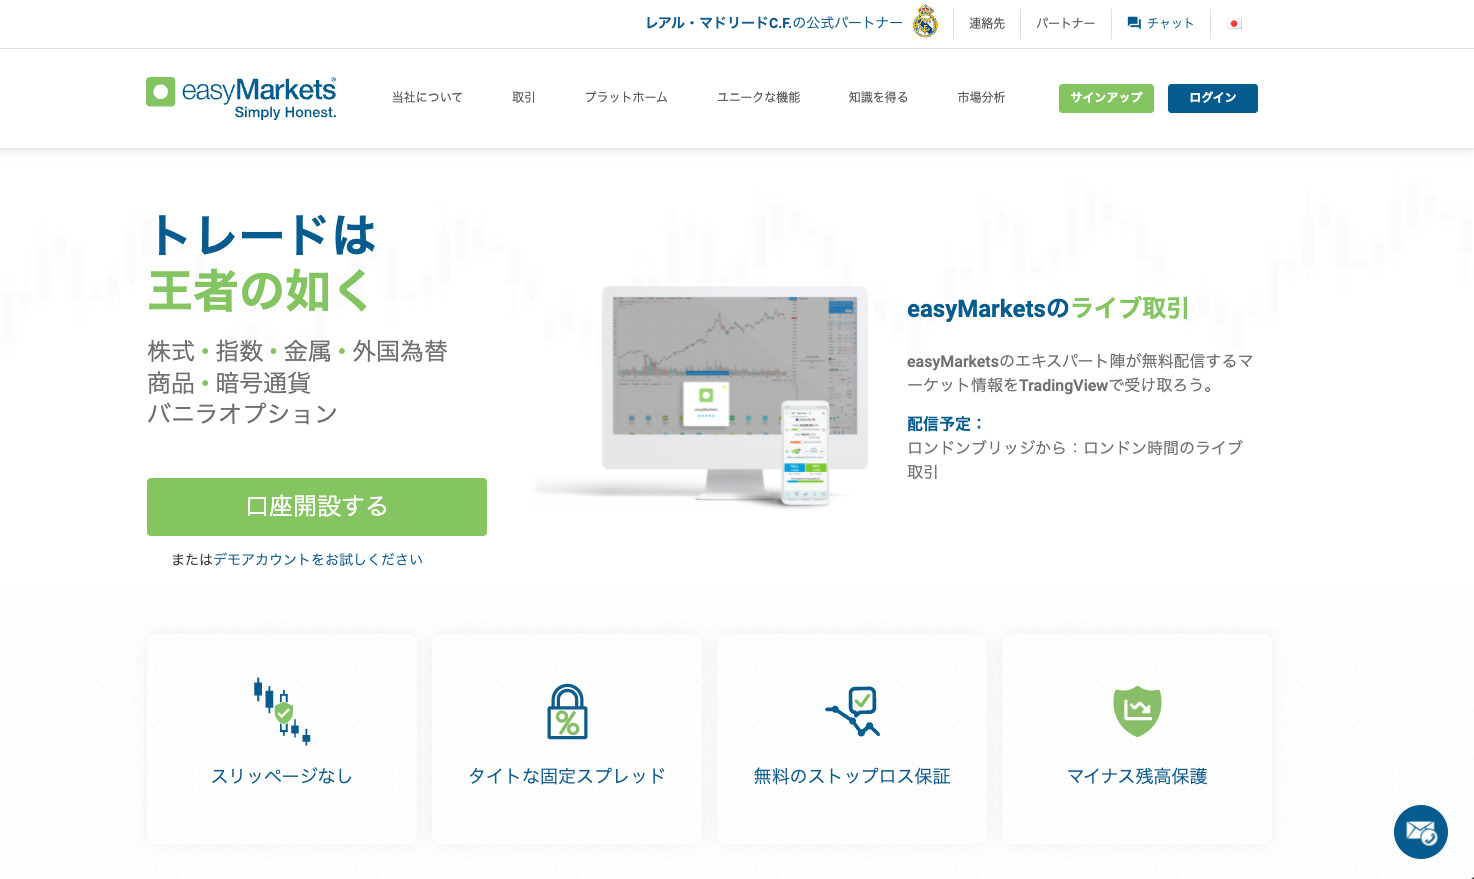The height and width of the screenshot is (879, 1474).
Task: Open the 当社について menu
Action: pyautogui.click(x=427, y=97)
